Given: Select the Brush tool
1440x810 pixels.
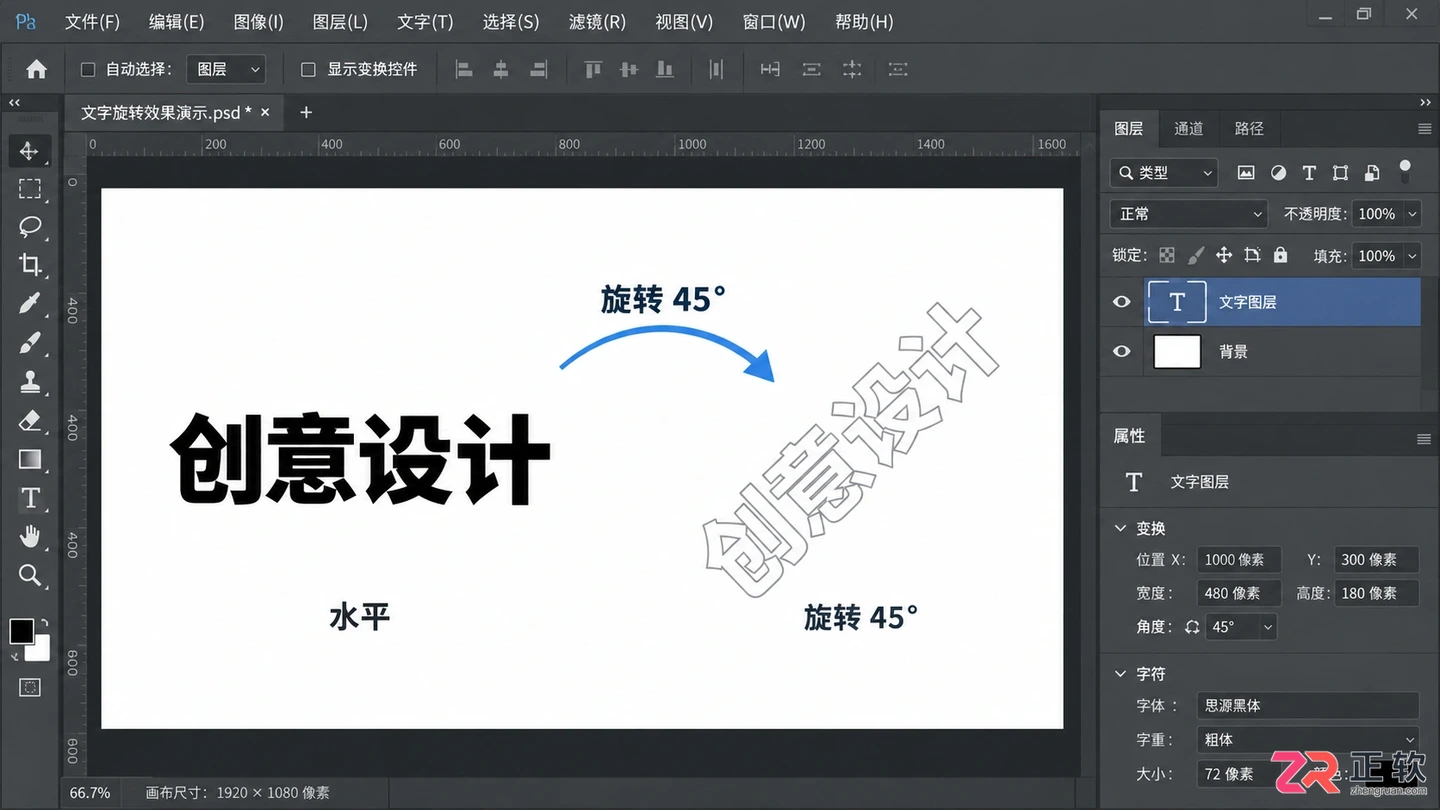Looking at the screenshot, I should 30,343.
